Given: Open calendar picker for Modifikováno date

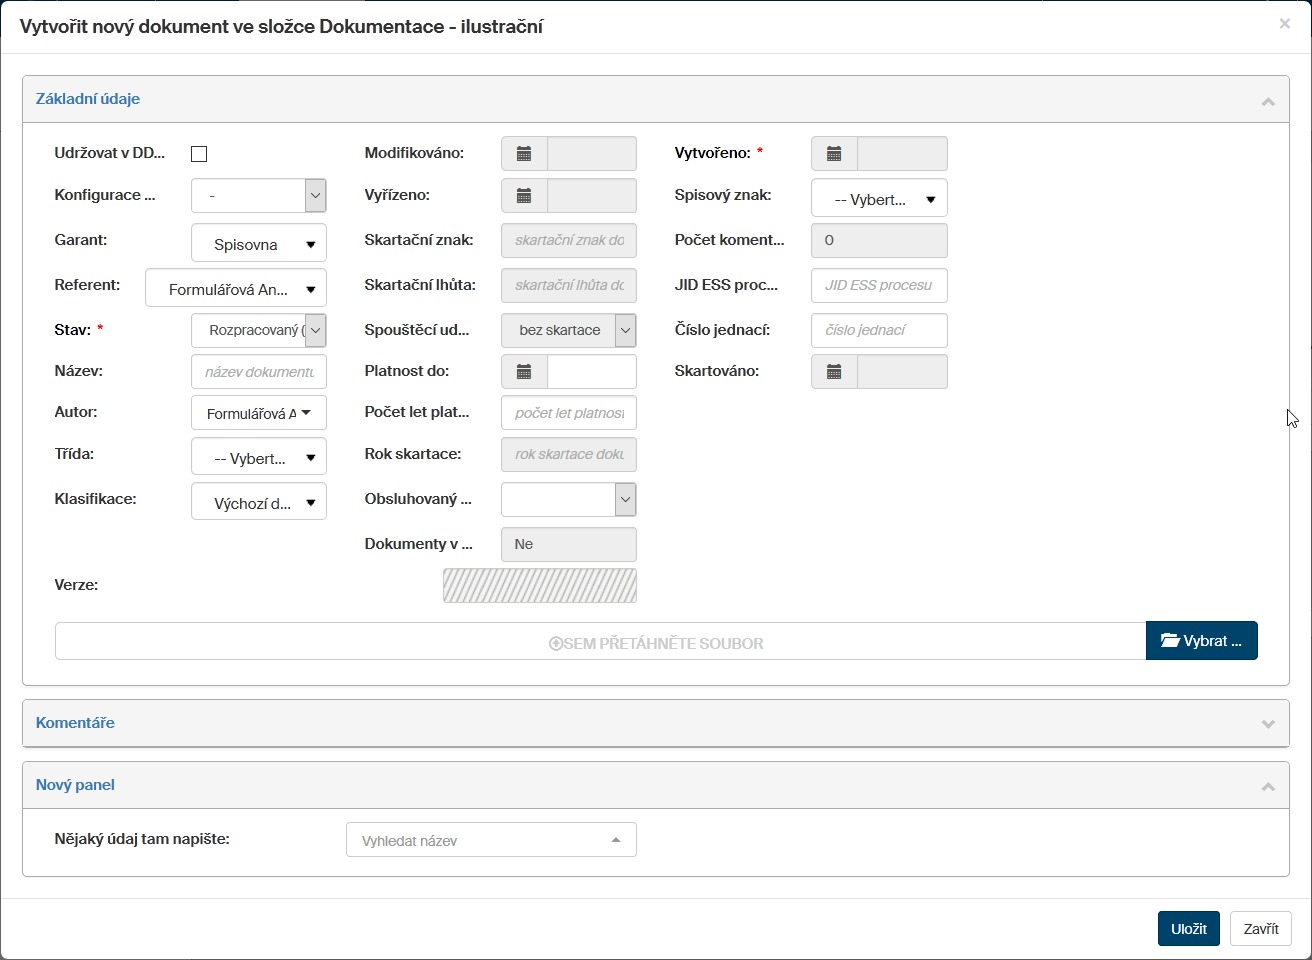Looking at the screenshot, I should pyautogui.click(x=524, y=154).
